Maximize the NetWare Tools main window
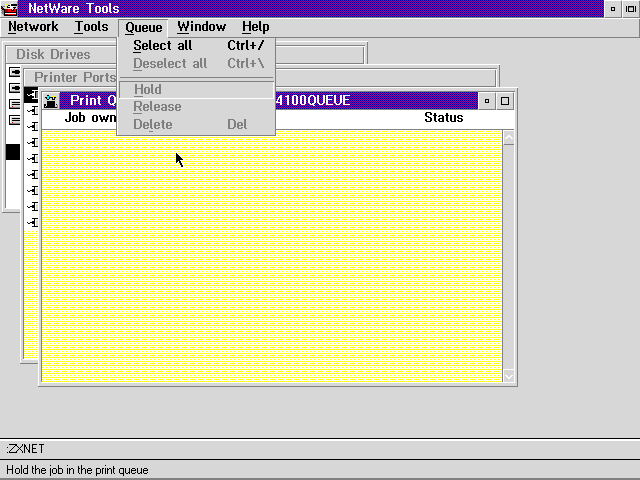Image resolution: width=640 pixels, height=480 pixels. tap(631, 9)
